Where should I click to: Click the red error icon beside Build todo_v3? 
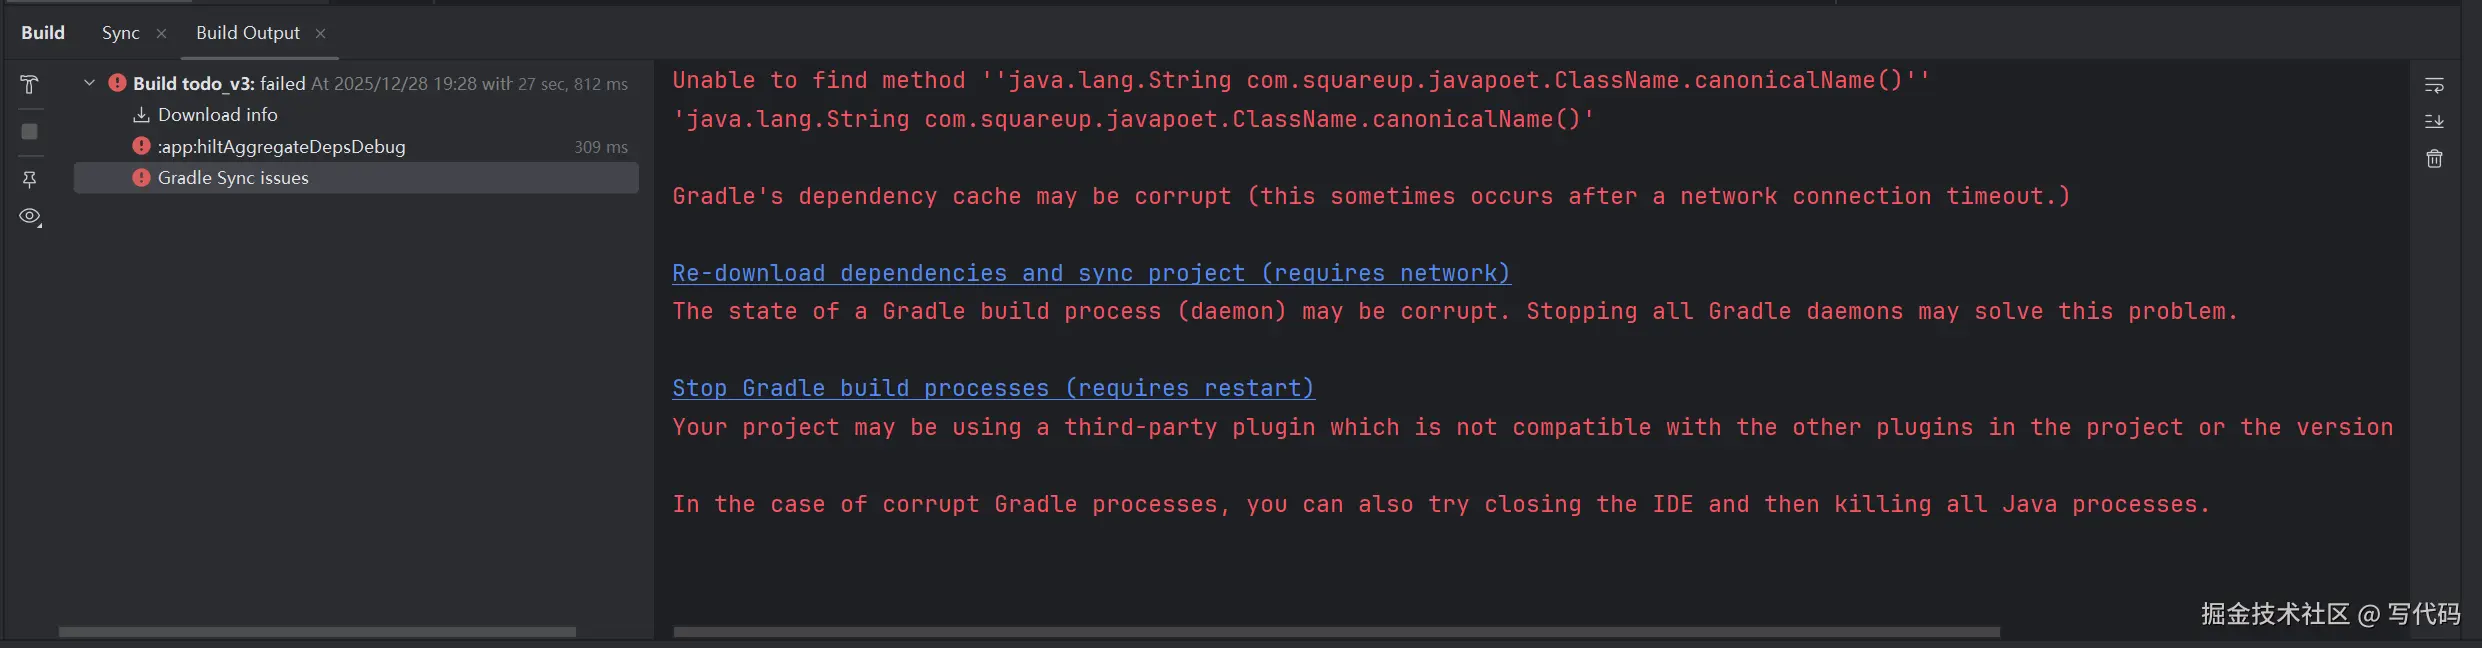coord(117,83)
